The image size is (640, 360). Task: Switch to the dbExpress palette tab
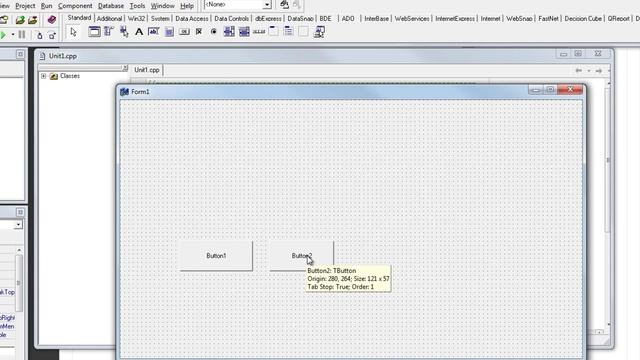(x=268, y=19)
